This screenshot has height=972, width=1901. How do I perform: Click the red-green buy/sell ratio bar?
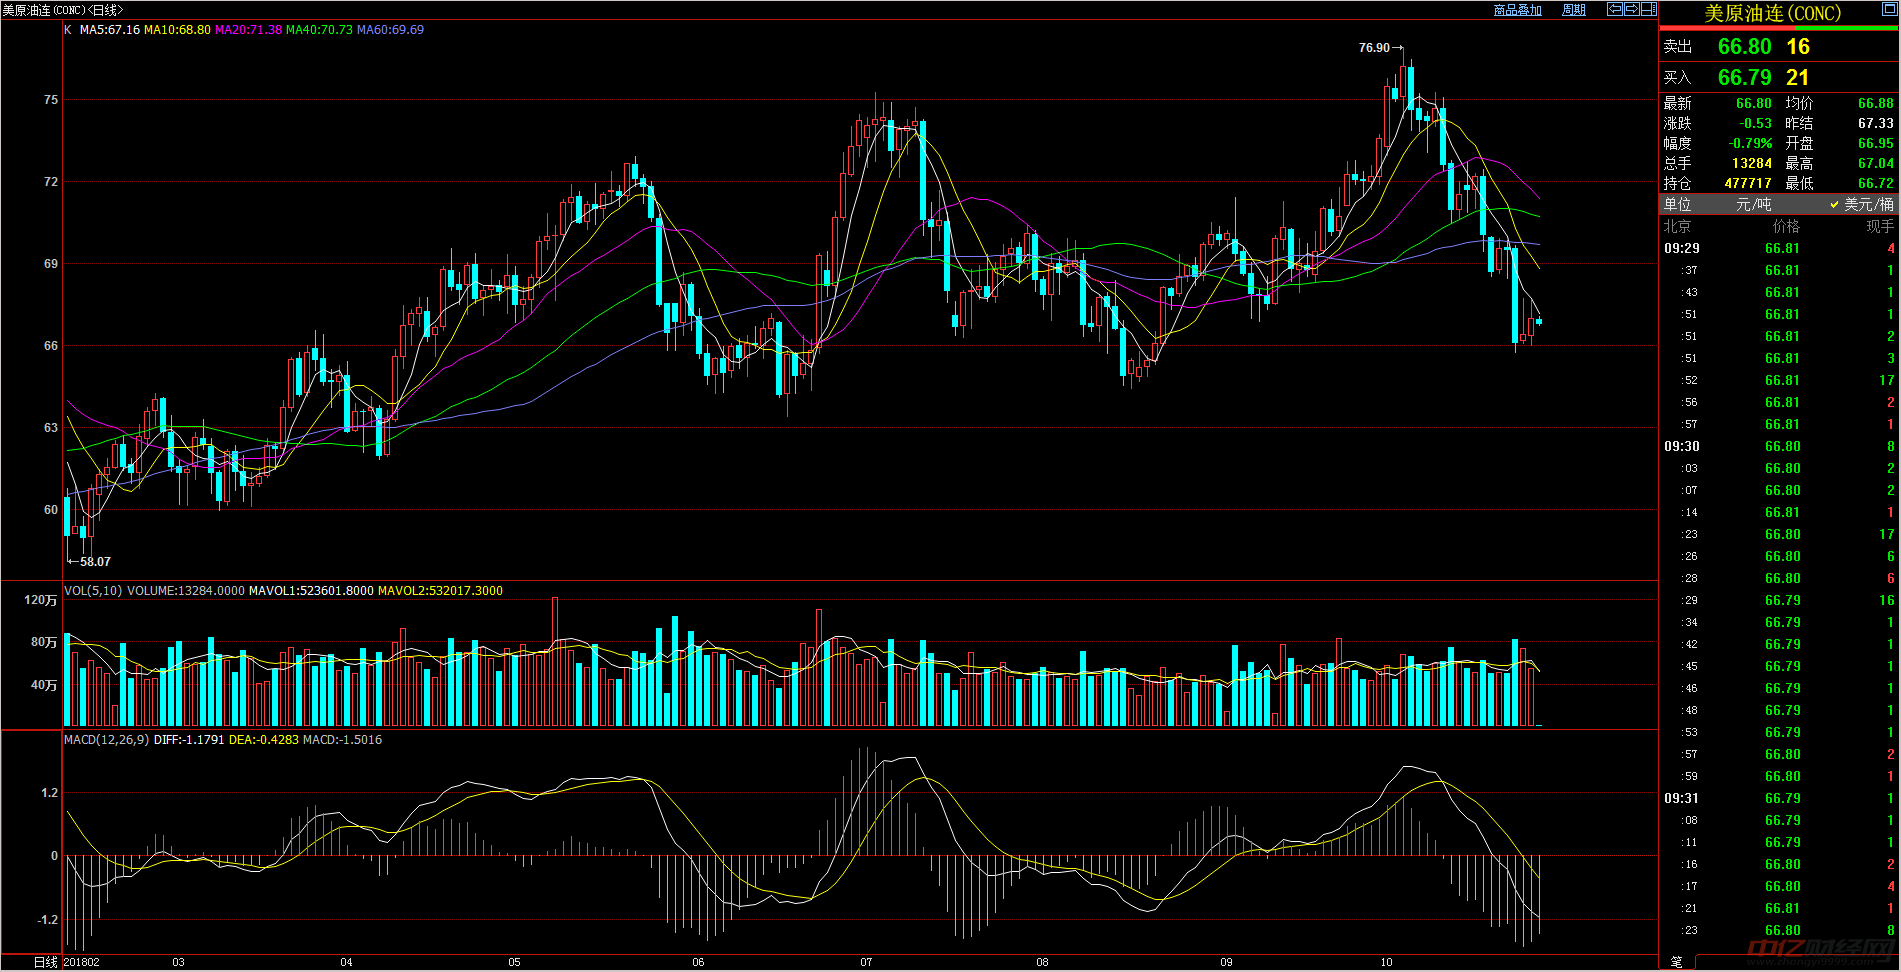pyautogui.click(x=1779, y=28)
